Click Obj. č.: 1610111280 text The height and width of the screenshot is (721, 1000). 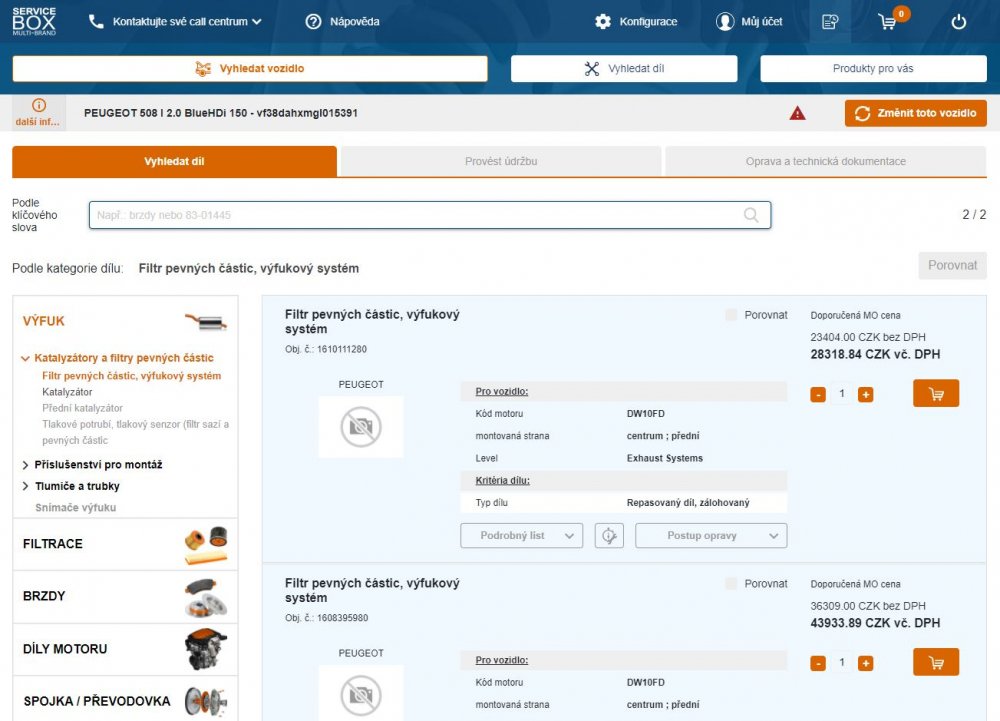pyautogui.click(x=326, y=349)
